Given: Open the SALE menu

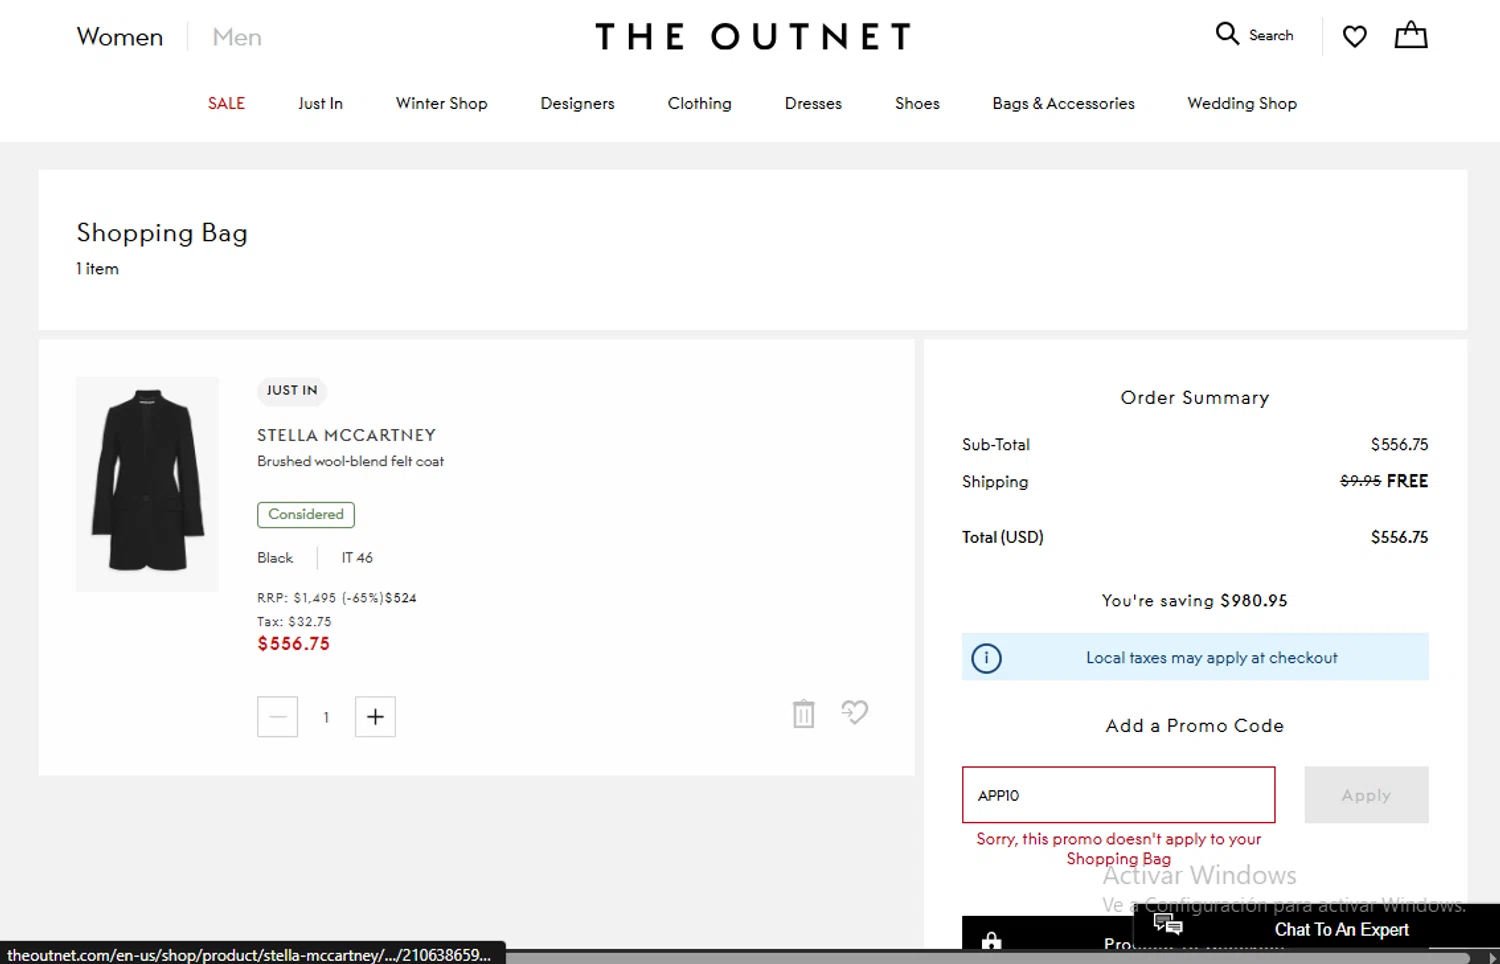Looking at the screenshot, I should pyautogui.click(x=226, y=103).
